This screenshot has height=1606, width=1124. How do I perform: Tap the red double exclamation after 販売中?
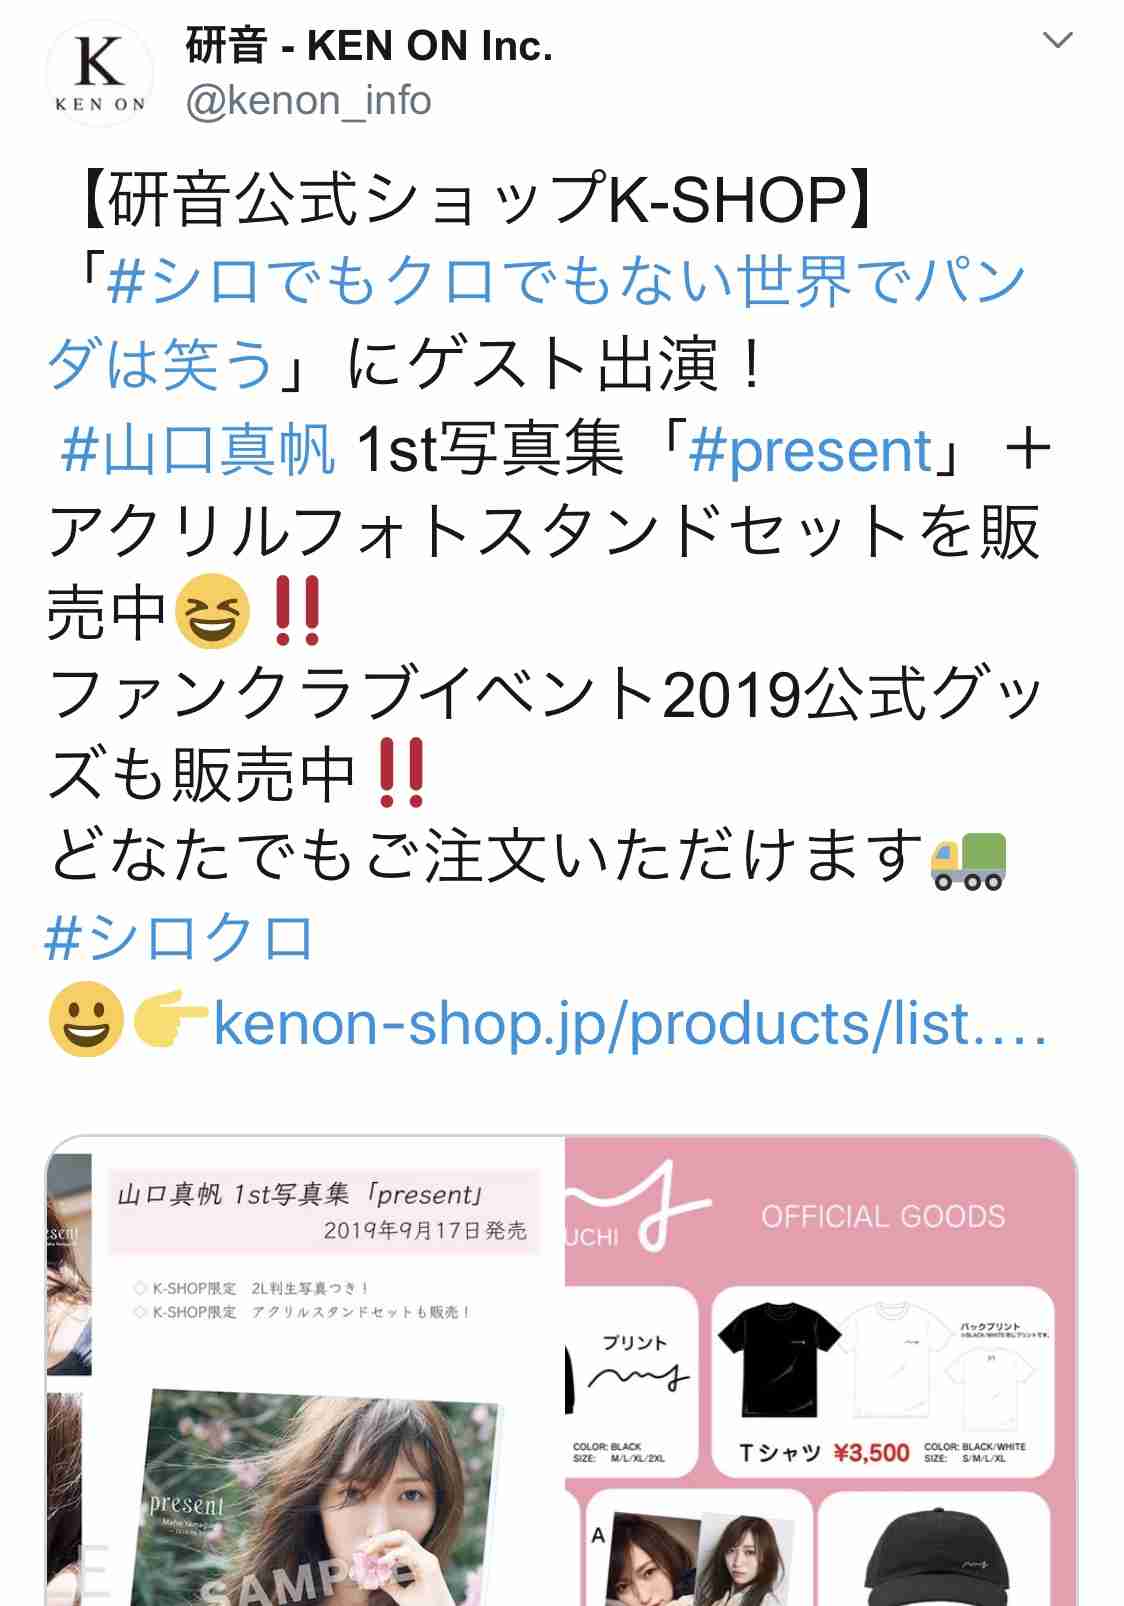click(x=403, y=774)
